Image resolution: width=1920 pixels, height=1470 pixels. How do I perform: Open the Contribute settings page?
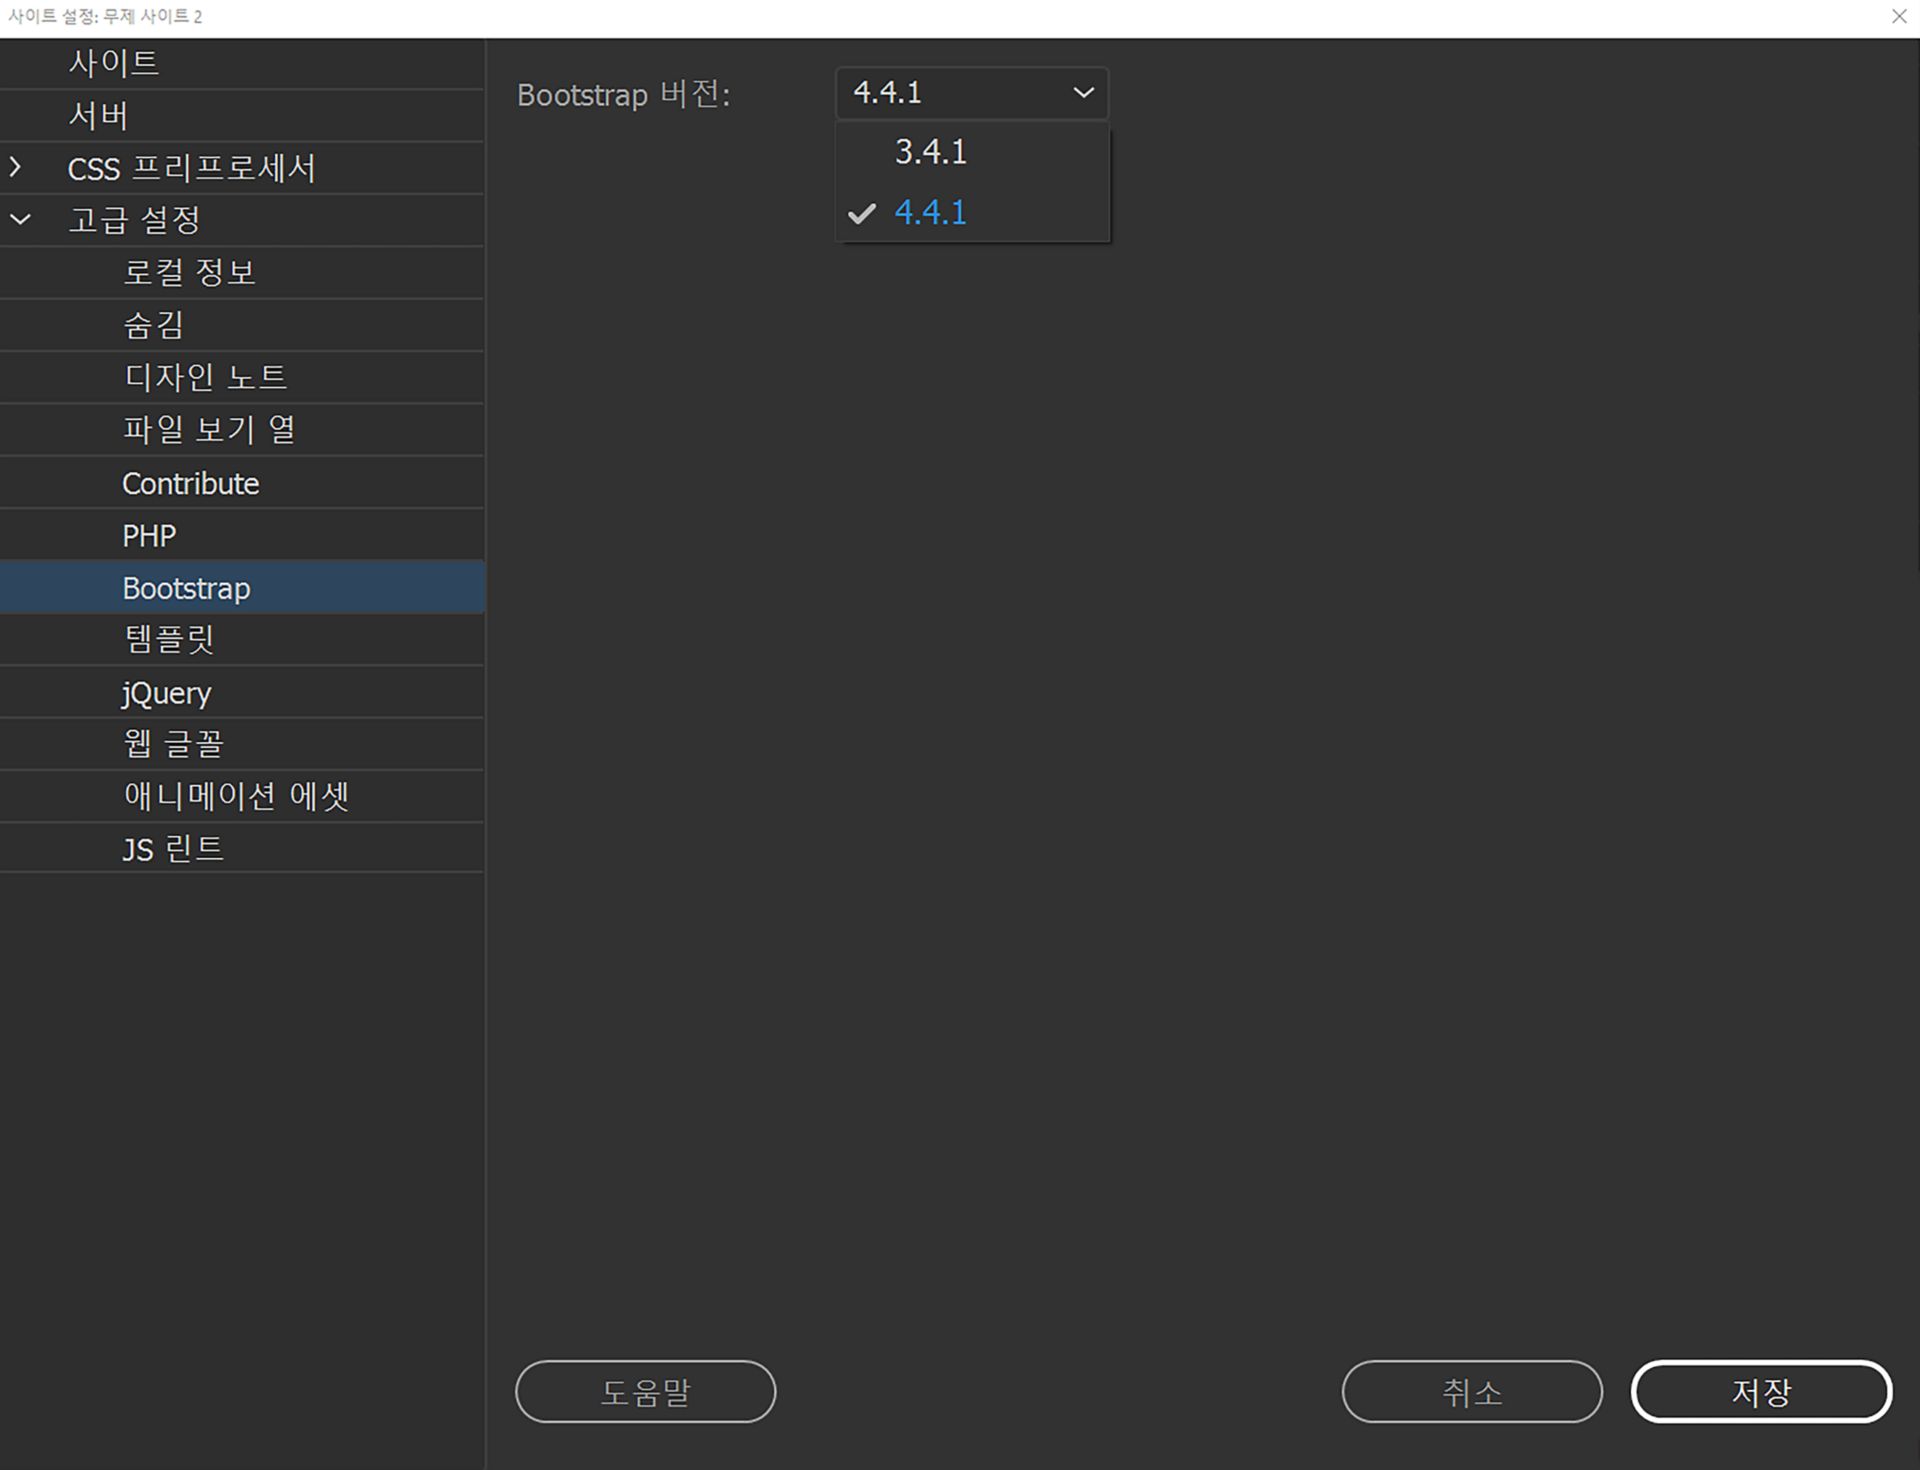point(189,482)
